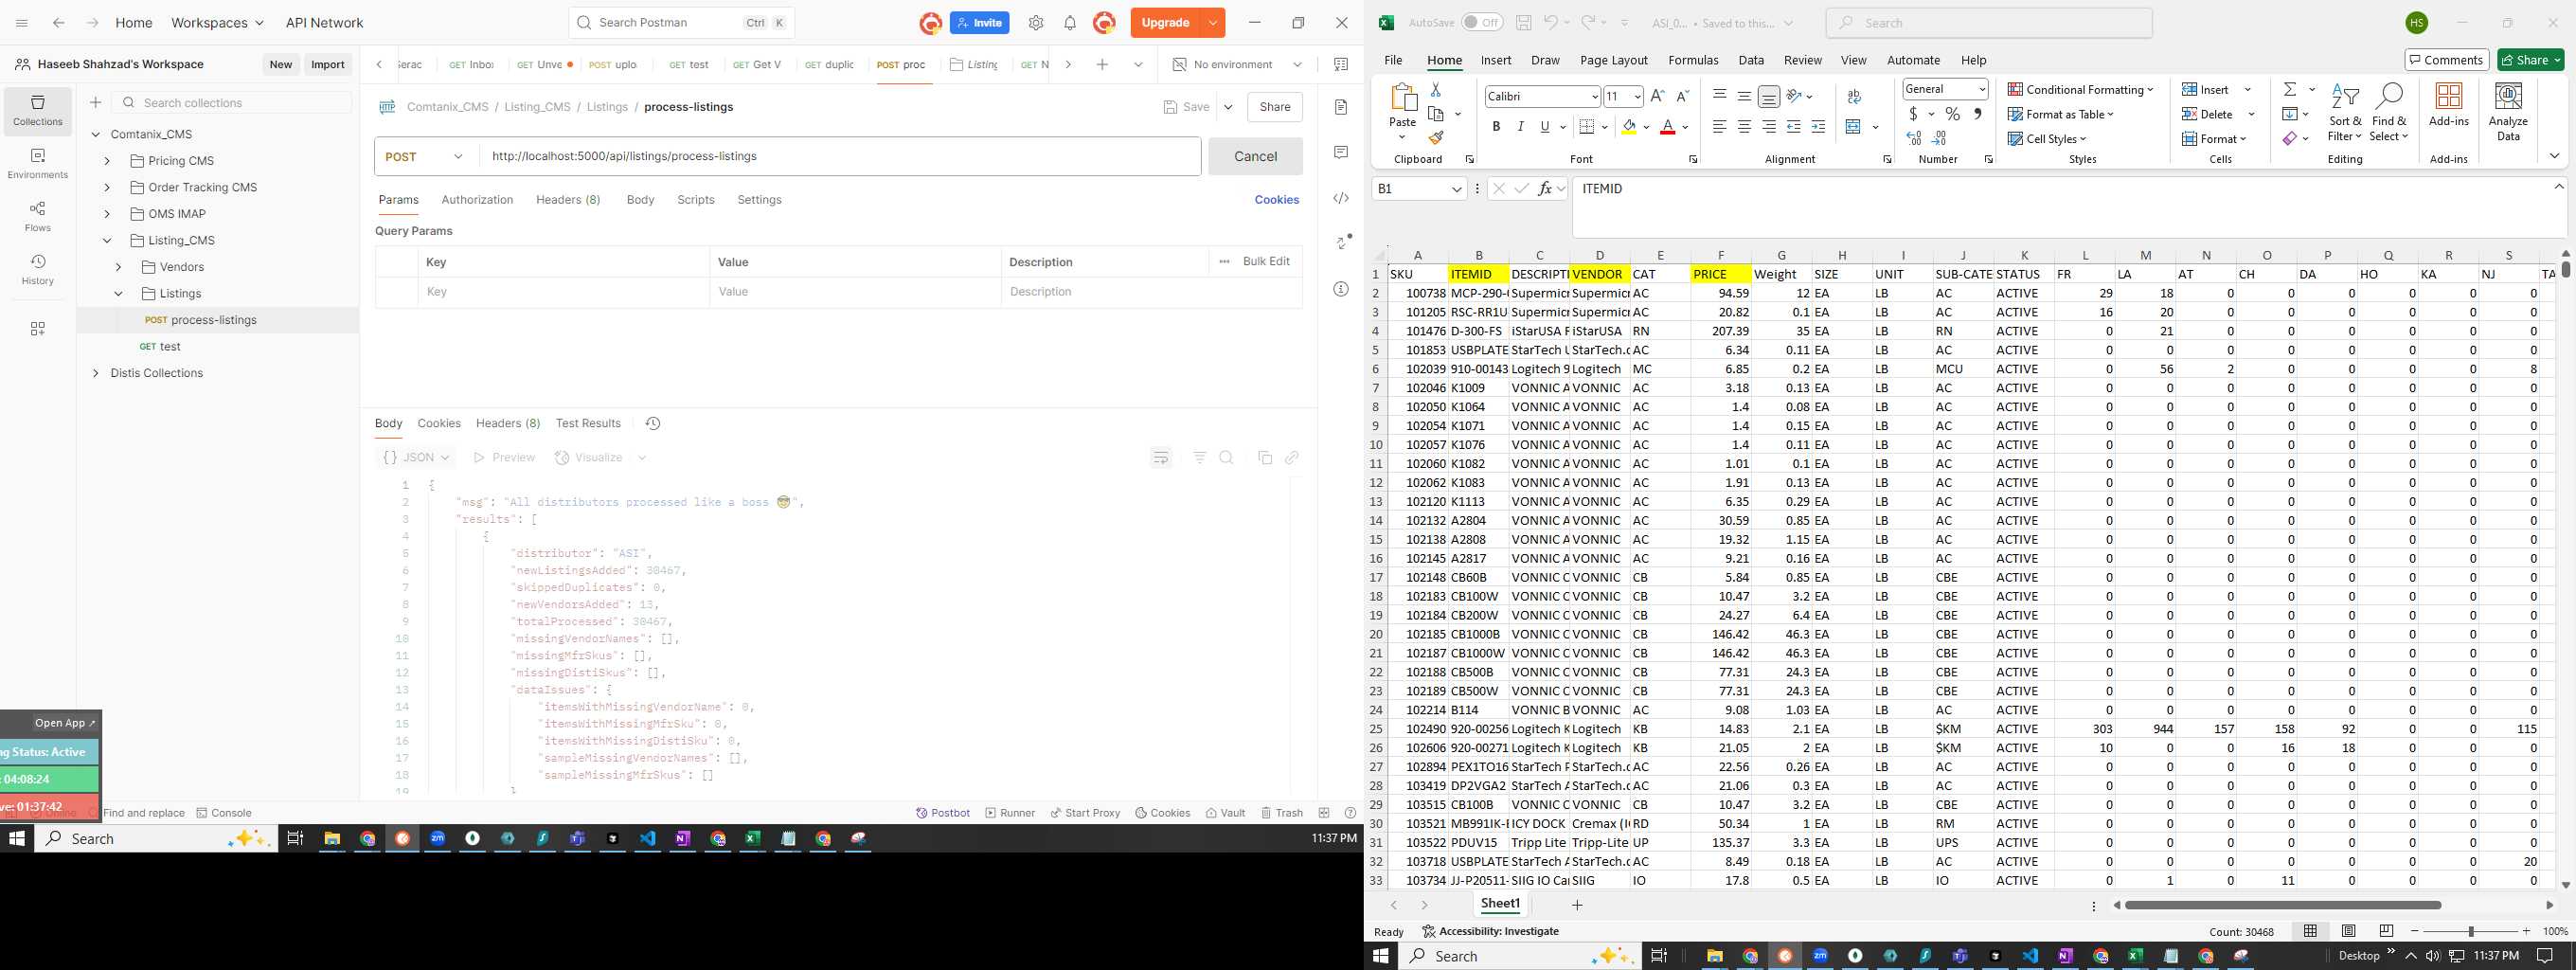Click Share button in Excel
Viewport: 2576px width, 970px height.
pos(2531,61)
